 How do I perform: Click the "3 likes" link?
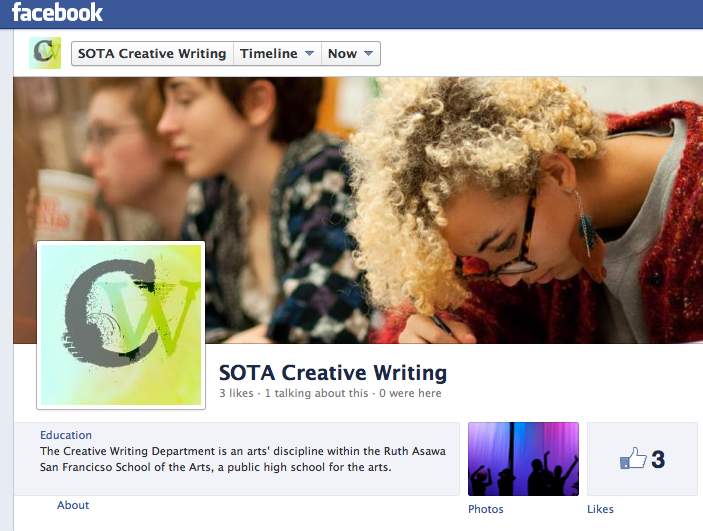tap(237, 394)
